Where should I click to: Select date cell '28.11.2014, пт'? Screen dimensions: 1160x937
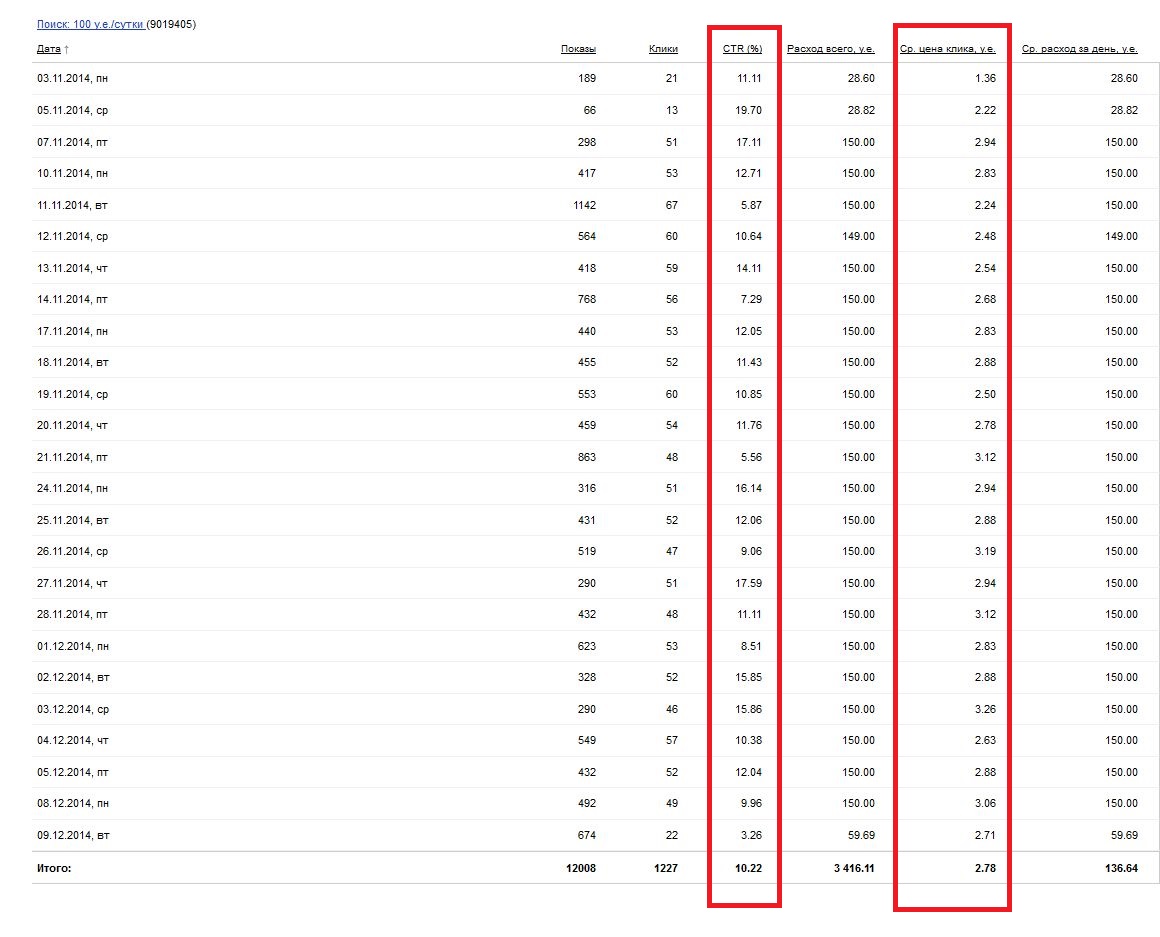tap(72, 615)
